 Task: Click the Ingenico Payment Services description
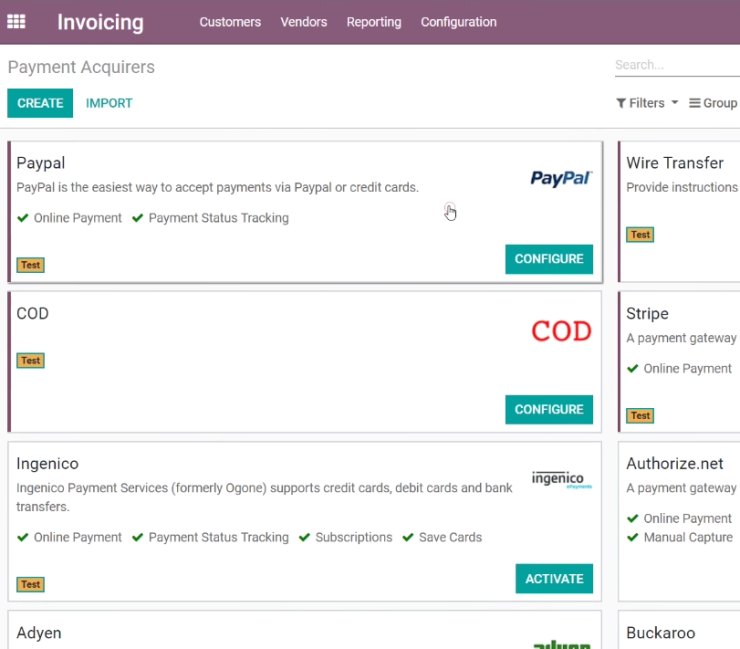pyautogui.click(x=264, y=497)
